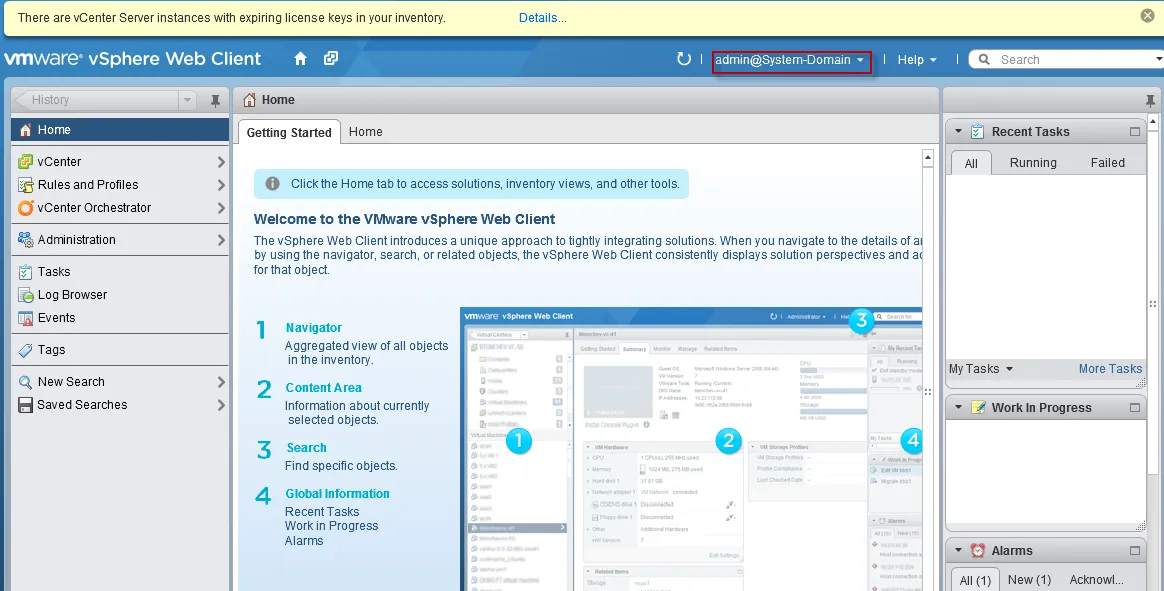Viewport: 1164px width, 591px height.
Task: Open the History dropdown arrow
Action: 187,99
